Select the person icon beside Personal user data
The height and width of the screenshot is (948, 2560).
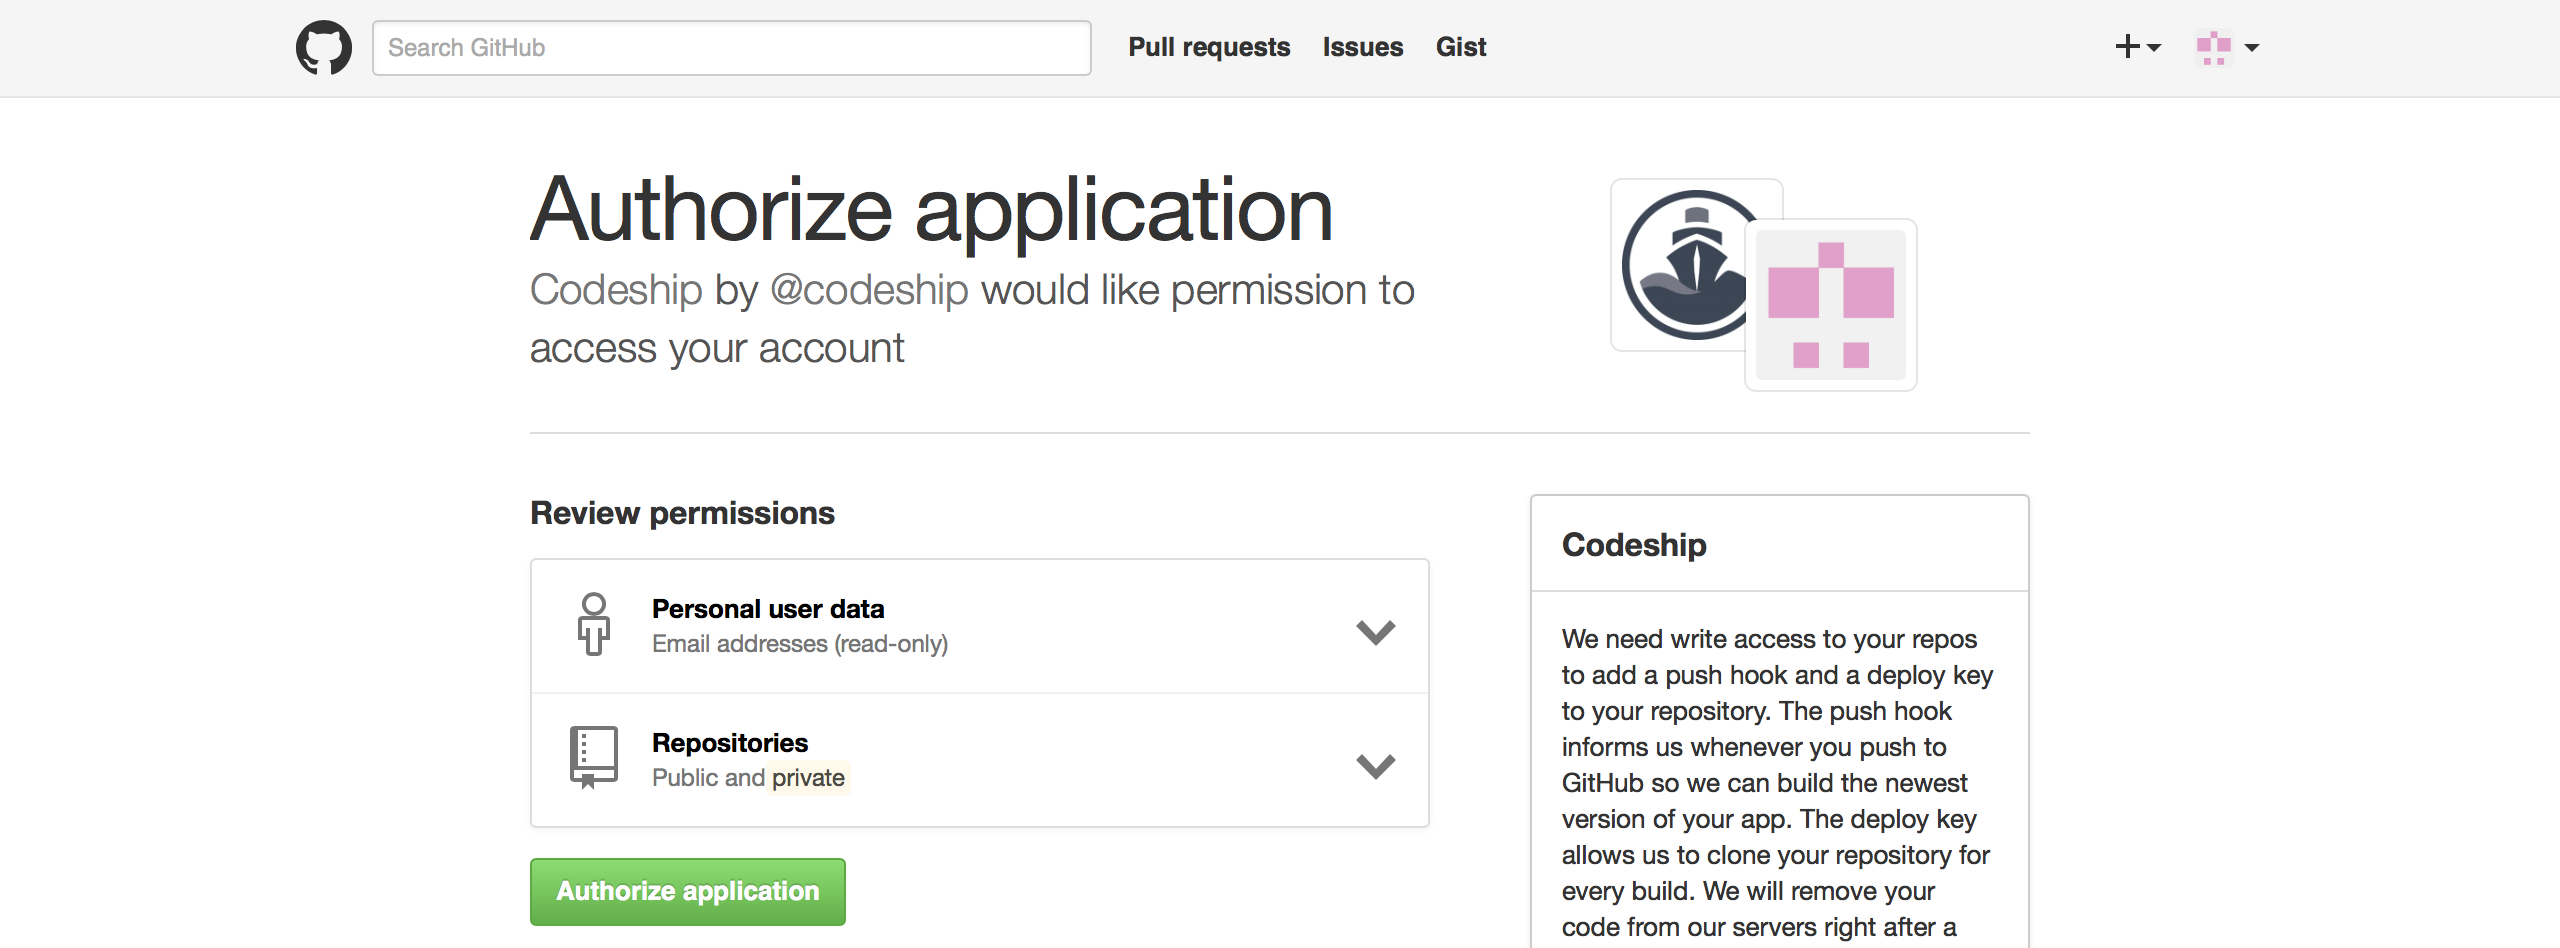pos(594,624)
